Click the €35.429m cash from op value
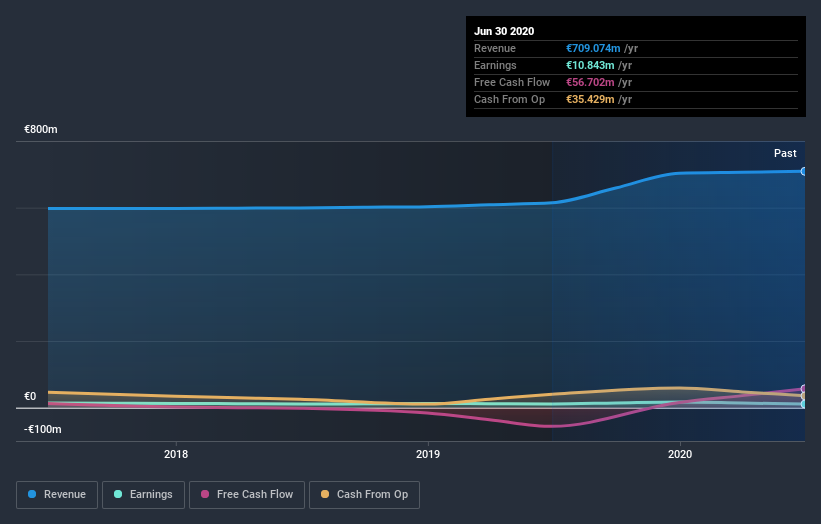This screenshot has height=524, width=821. click(590, 99)
